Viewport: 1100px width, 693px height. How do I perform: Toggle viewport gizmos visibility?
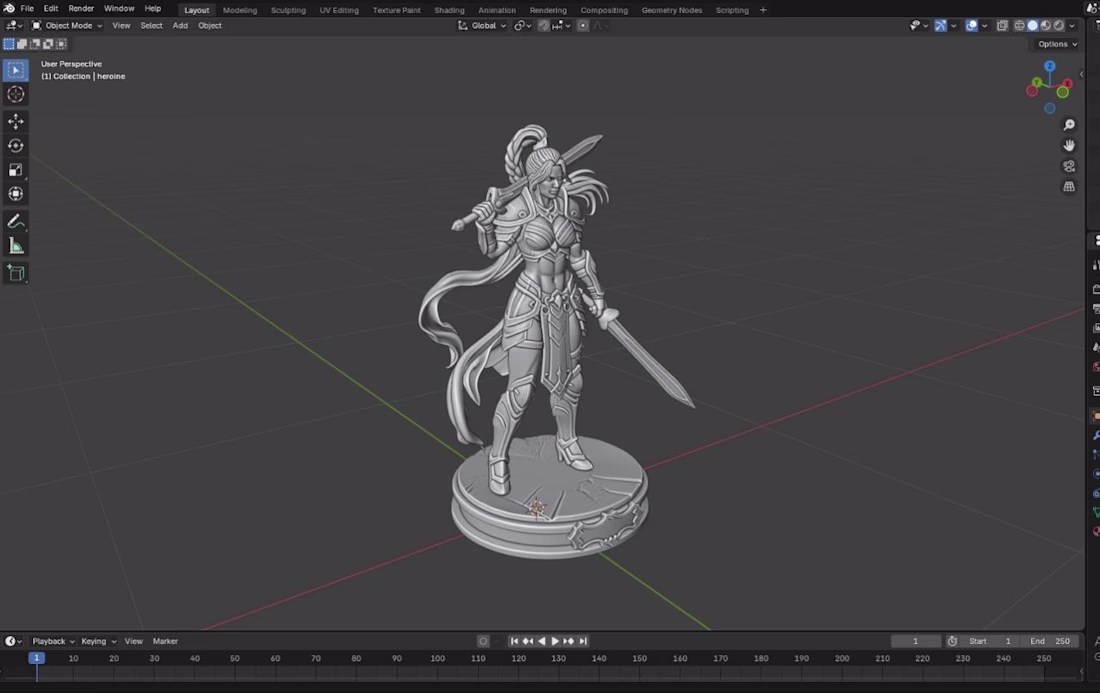tap(940, 26)
